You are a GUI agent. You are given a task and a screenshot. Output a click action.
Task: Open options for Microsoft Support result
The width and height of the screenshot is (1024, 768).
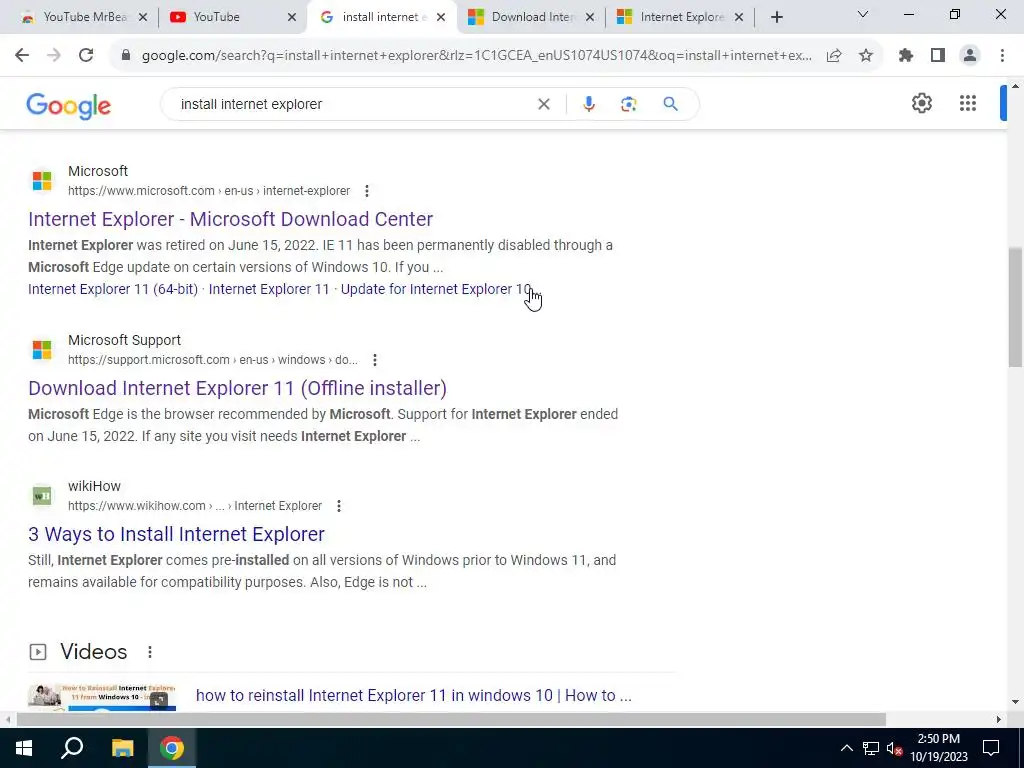click(x=375, y=360)
